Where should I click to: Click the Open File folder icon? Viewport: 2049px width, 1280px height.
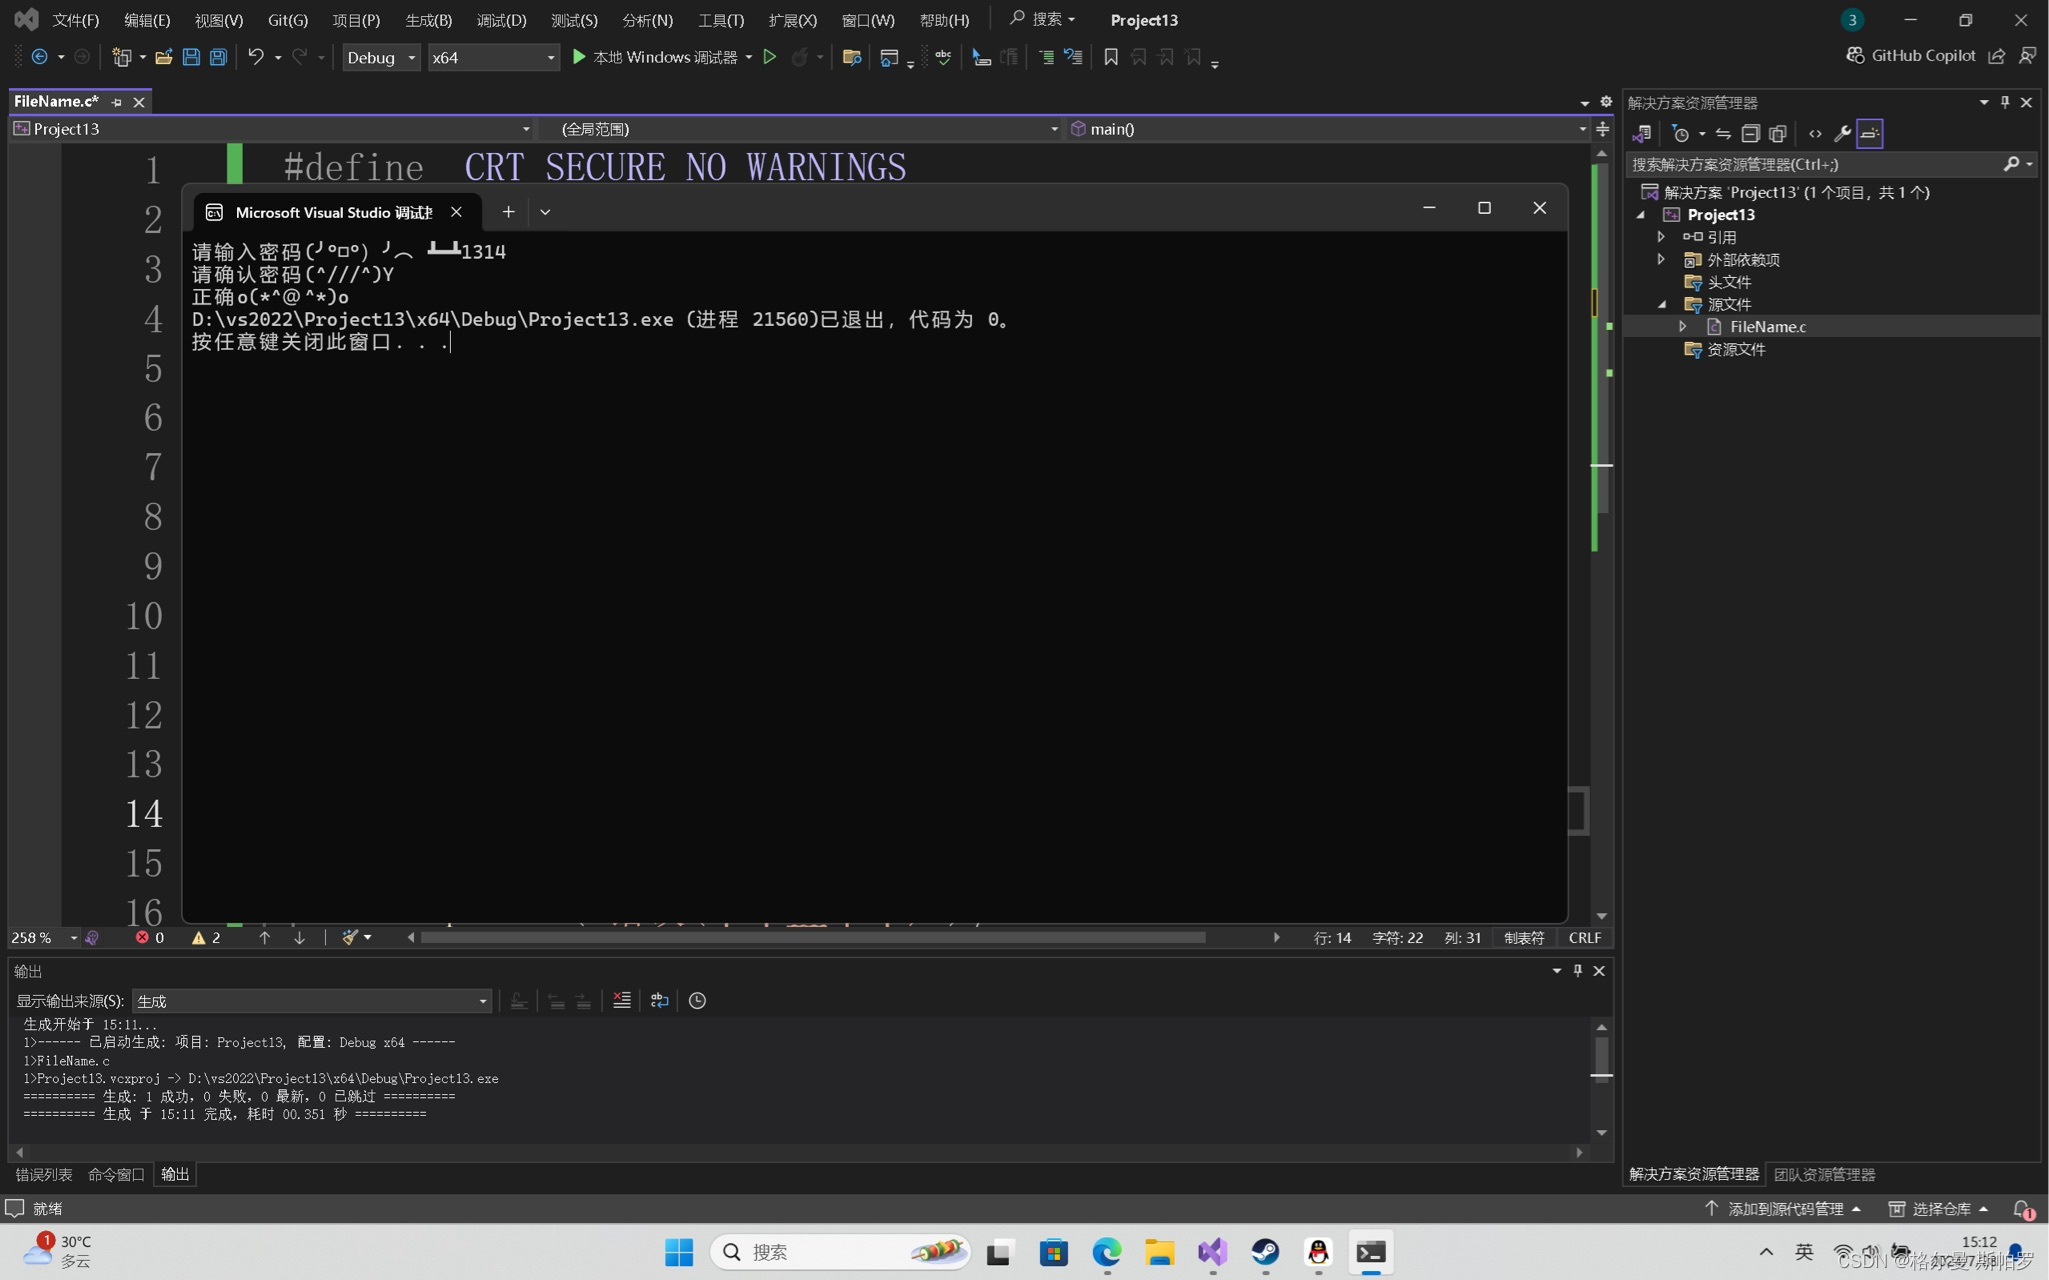(164, 57)
